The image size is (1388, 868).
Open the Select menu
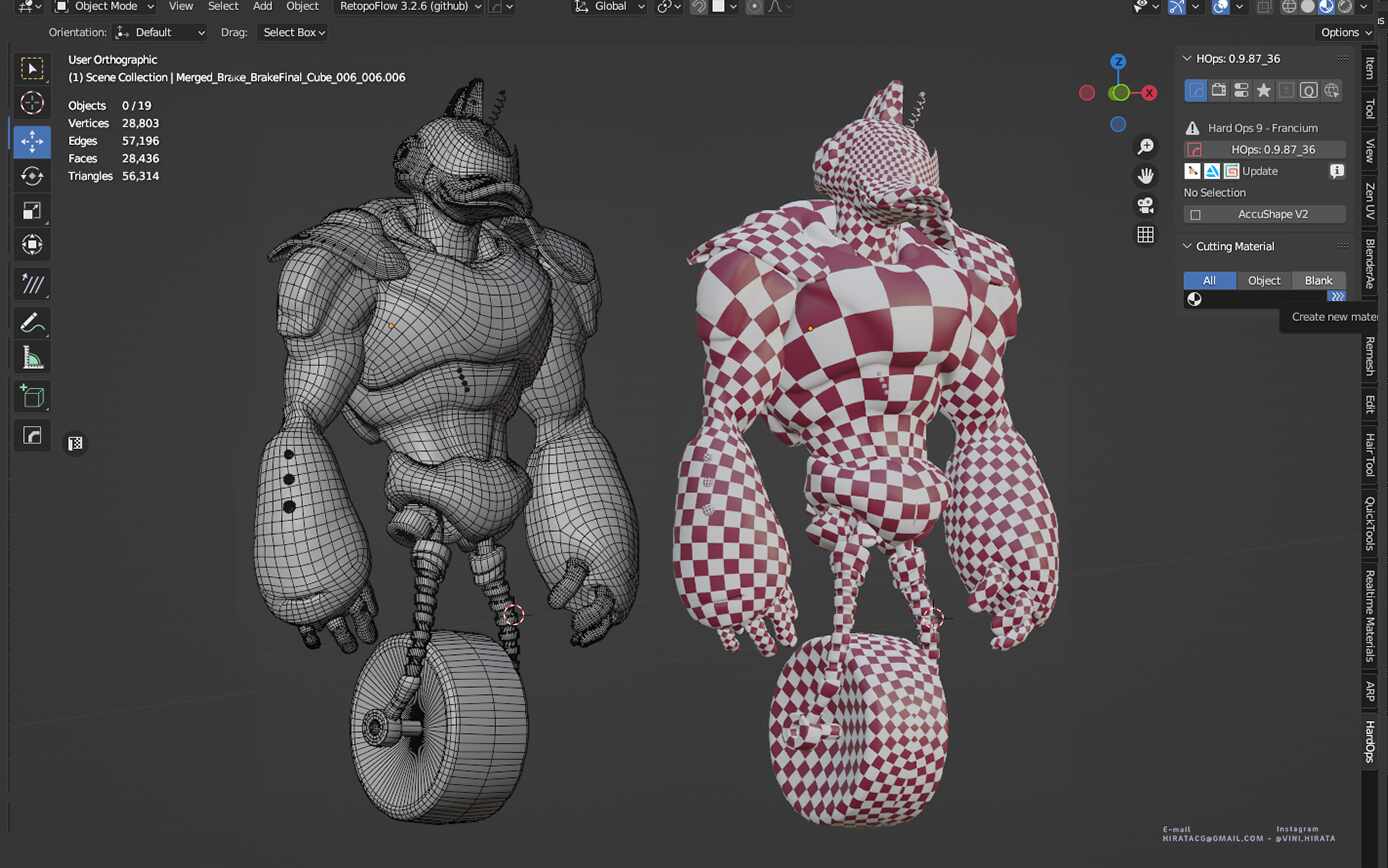(x=223, y=6)
